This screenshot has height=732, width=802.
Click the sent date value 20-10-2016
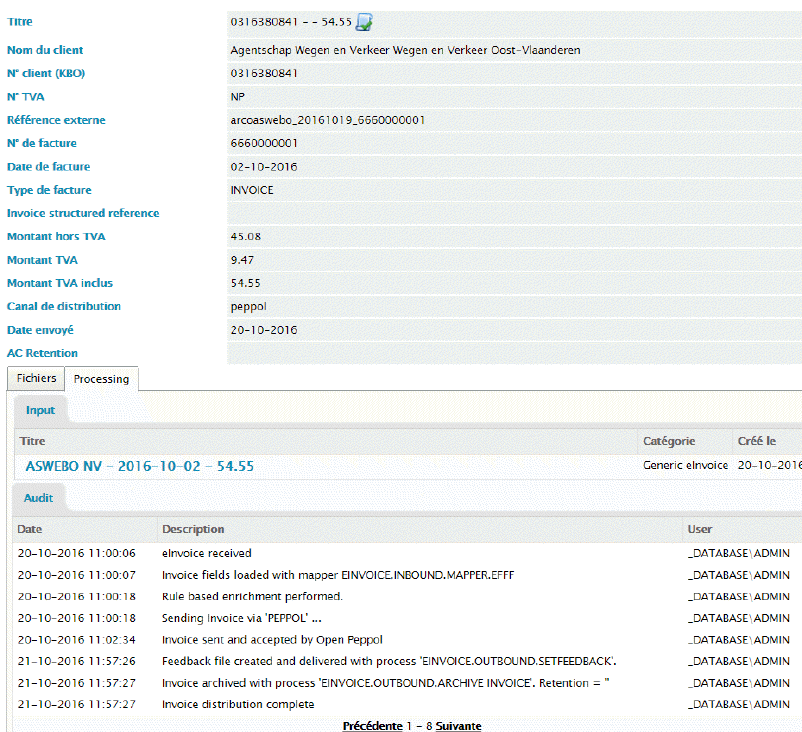click(x=264, y=330)
